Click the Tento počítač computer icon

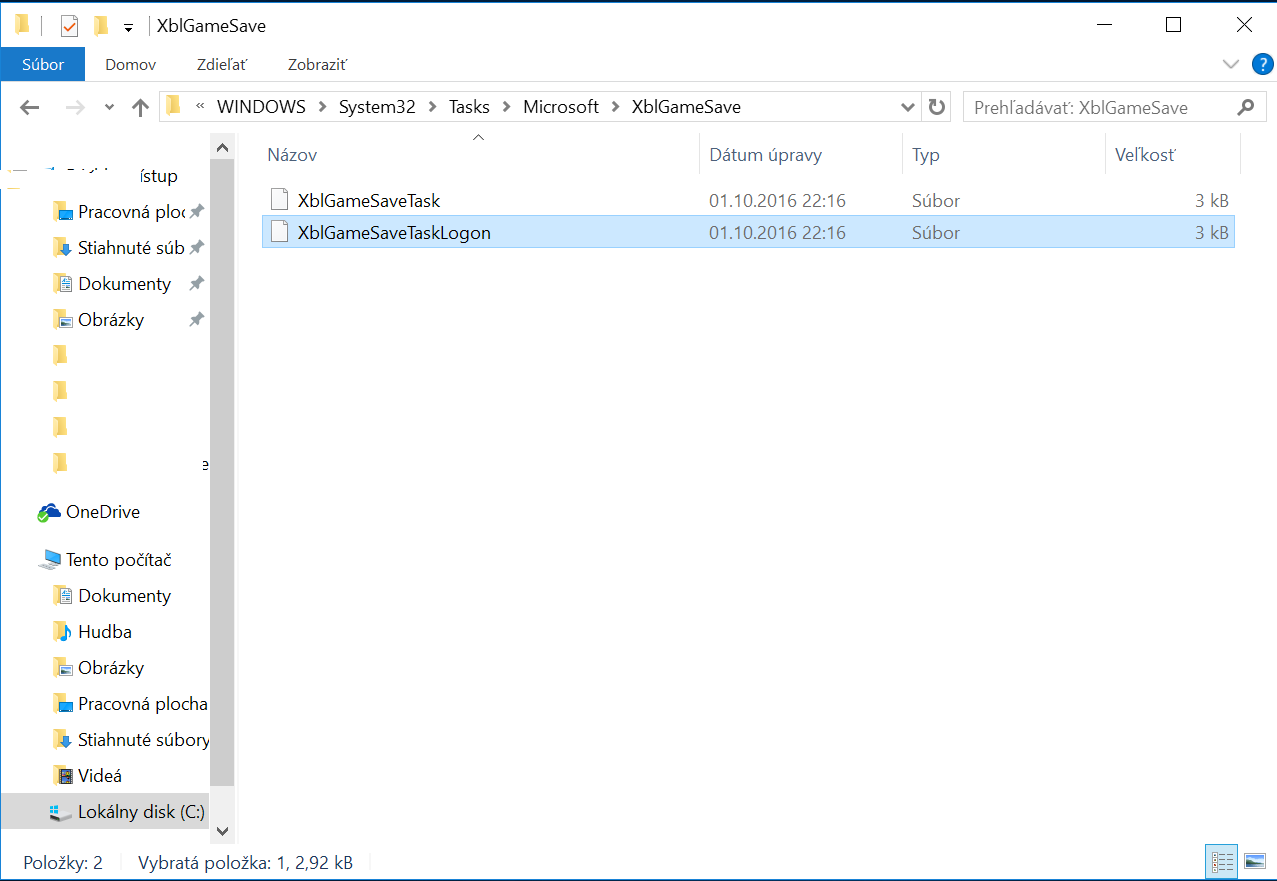(49, 560)
